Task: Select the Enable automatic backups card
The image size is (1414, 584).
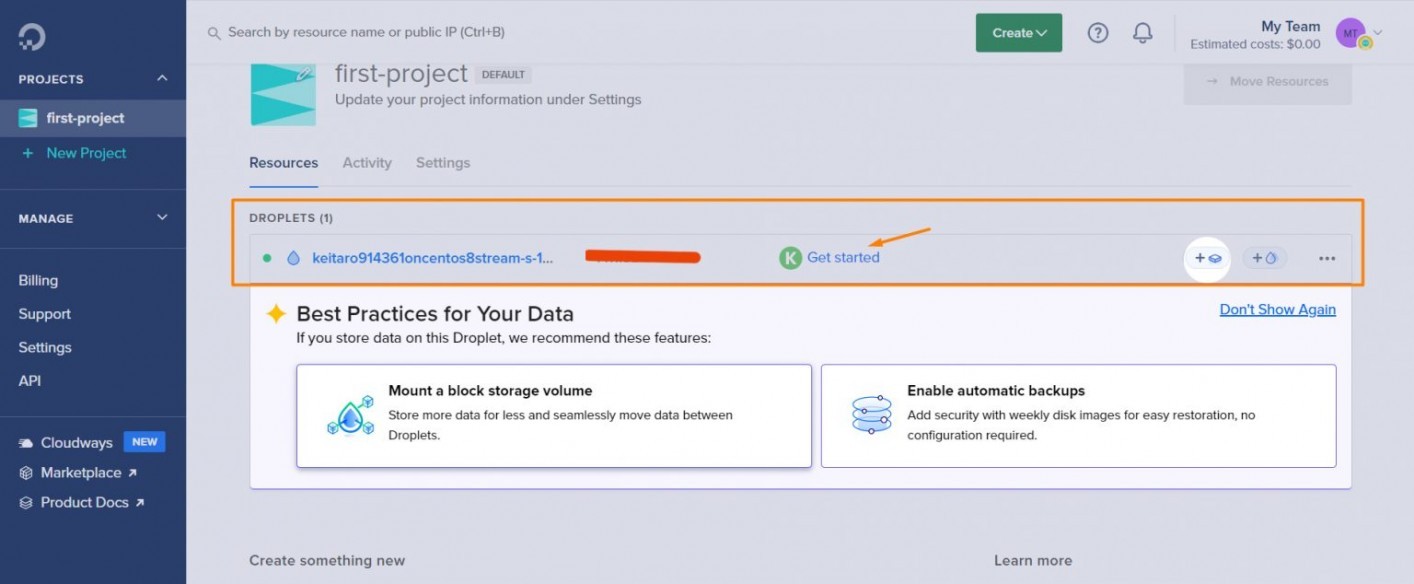Action: (1078, 416)
